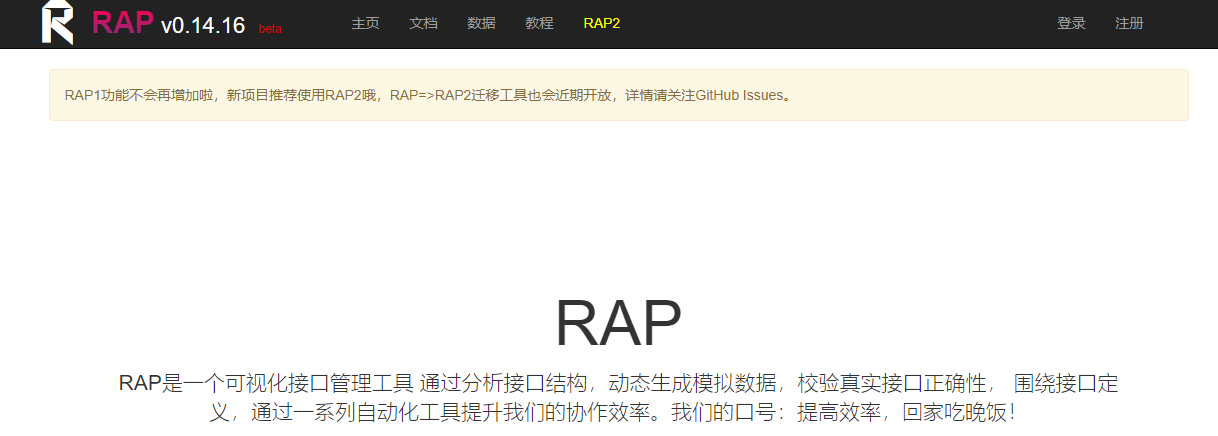This screenshot has width=1218, height=436.
Task: Open the 主页 navigation item
Action: click(365, 23)
